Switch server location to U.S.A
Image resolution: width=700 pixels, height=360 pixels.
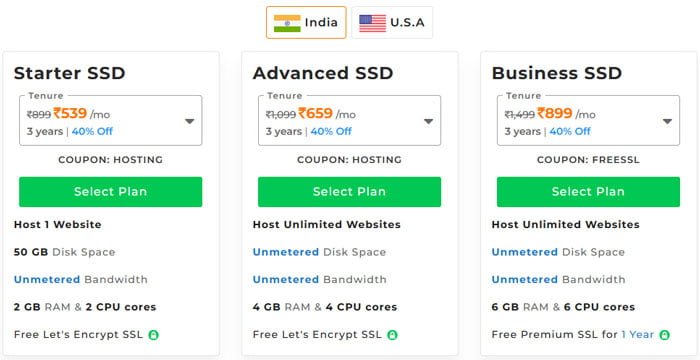(392, 22)
